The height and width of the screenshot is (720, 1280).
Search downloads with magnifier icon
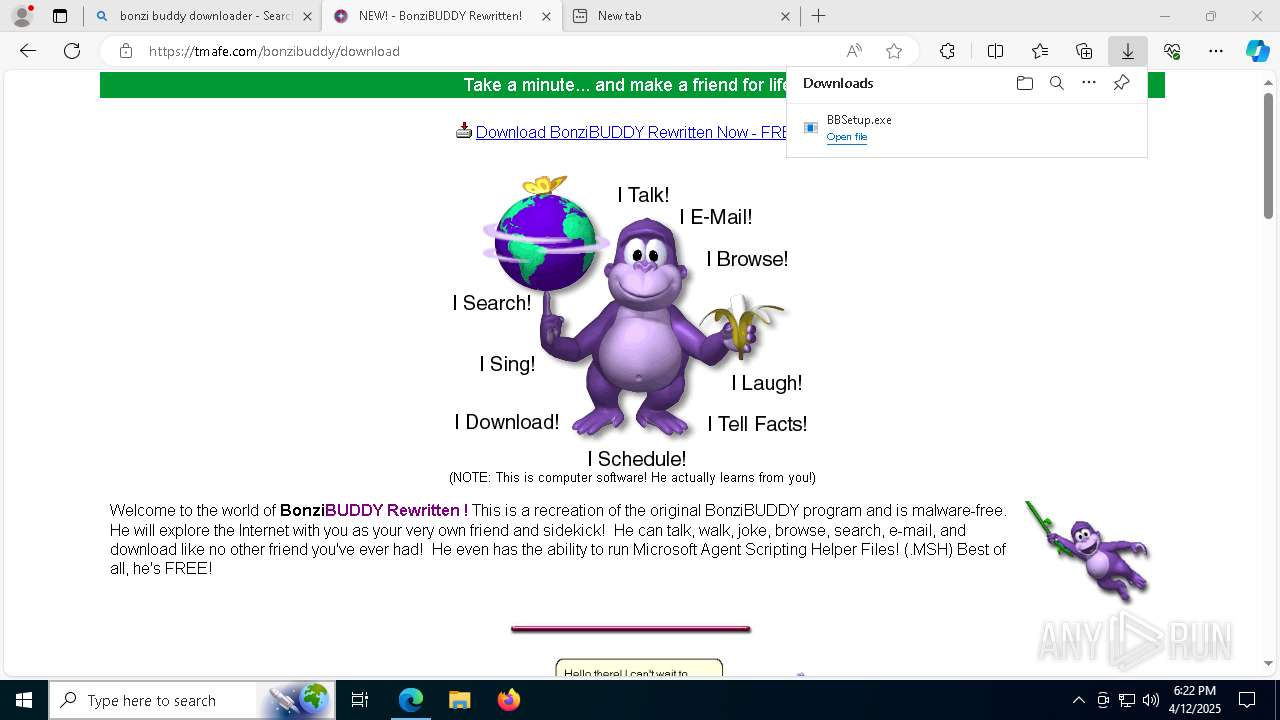[1056, 83]
